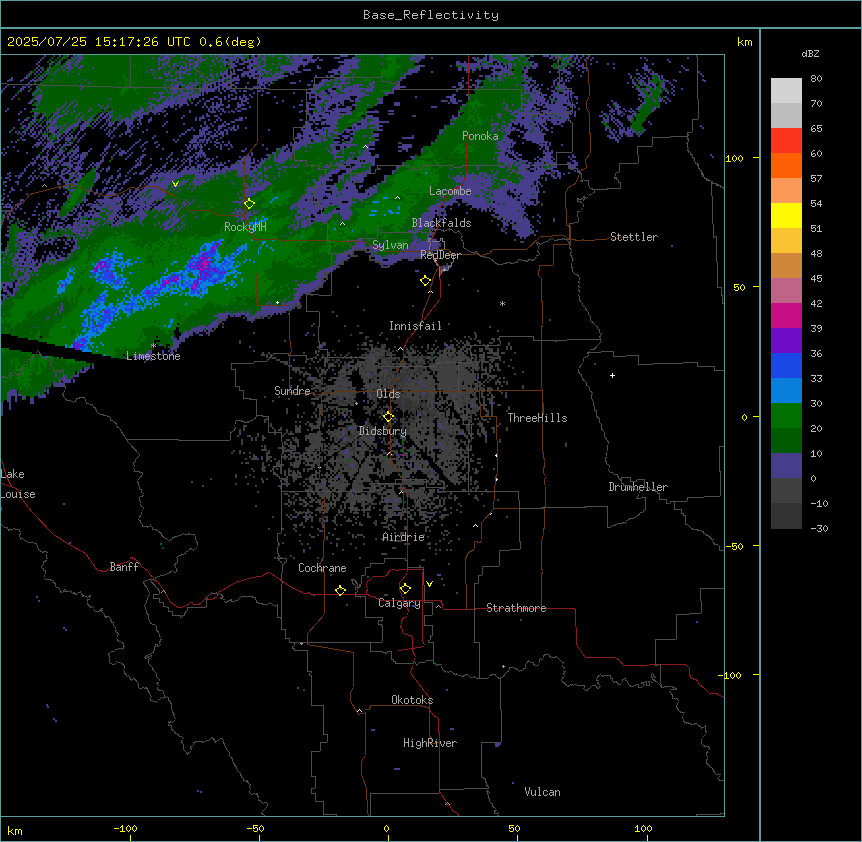Click the Drumheller label
Screen dimensions: 862x842
click(x=638, y=487)
